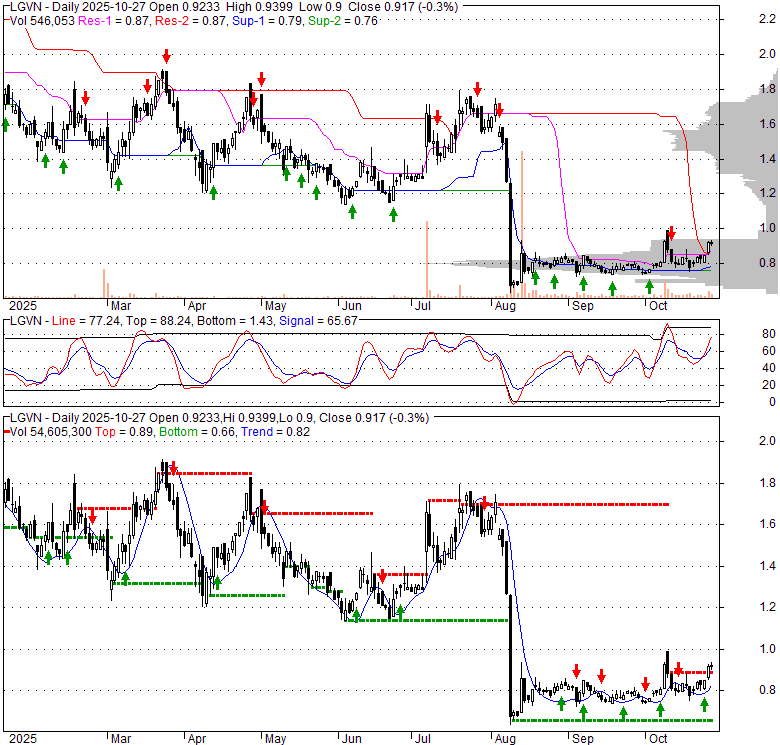Select the 'Sup-2 = 0.76' legend text
Image resolution: width=780 pixels, height=745 pixels.
(343, 21)
